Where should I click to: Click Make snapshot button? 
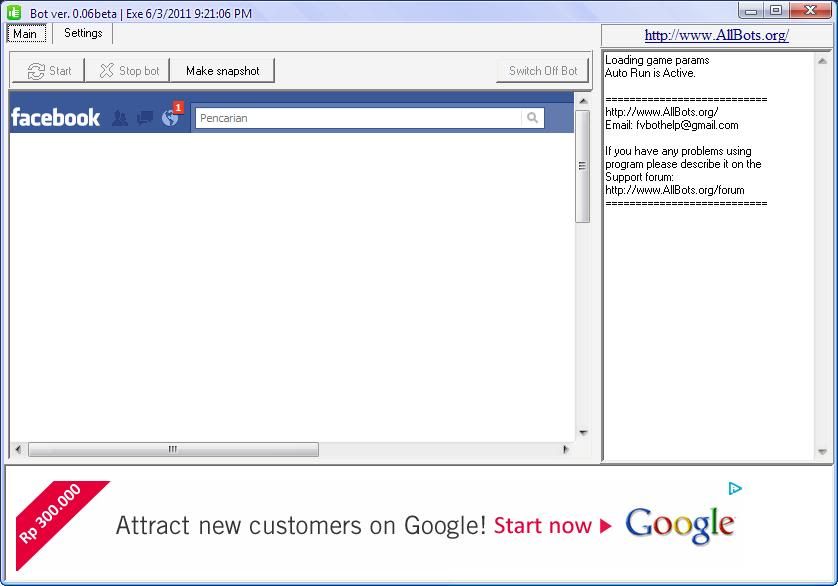point(222,71)
